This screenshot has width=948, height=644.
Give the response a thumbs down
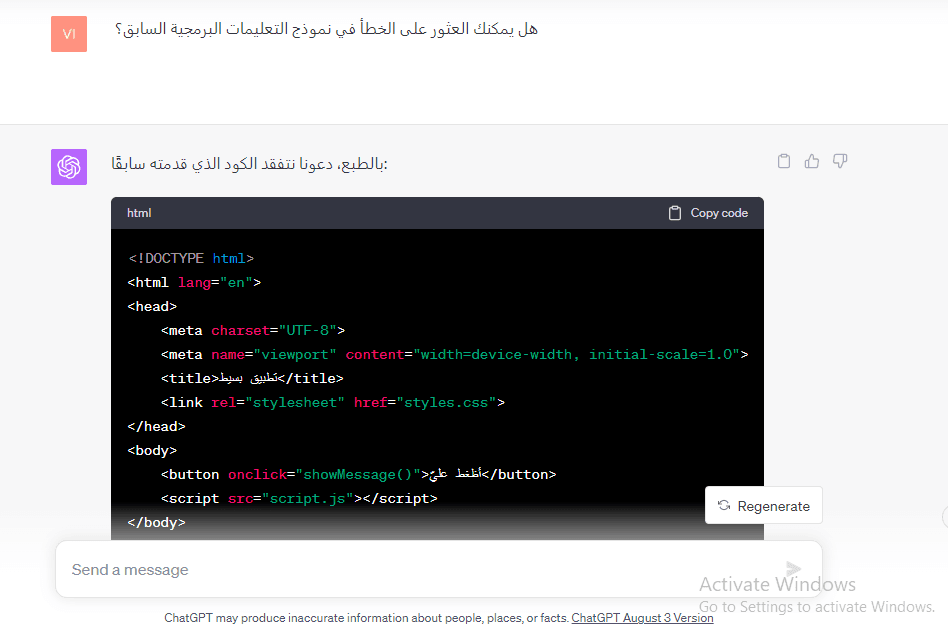(840, 161)
